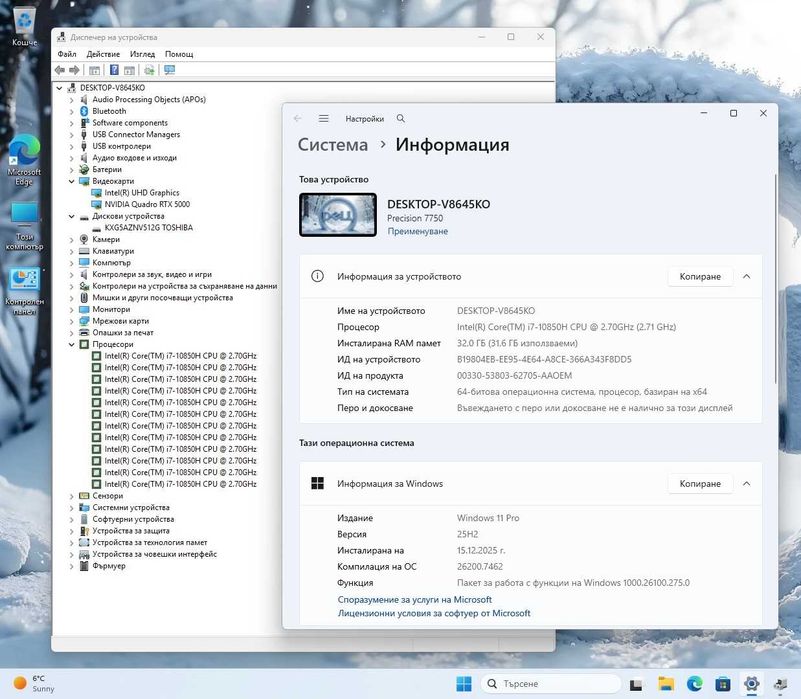Click Копиране for Windows information
This screenshot has width=801, height=699.
(700, 483)
